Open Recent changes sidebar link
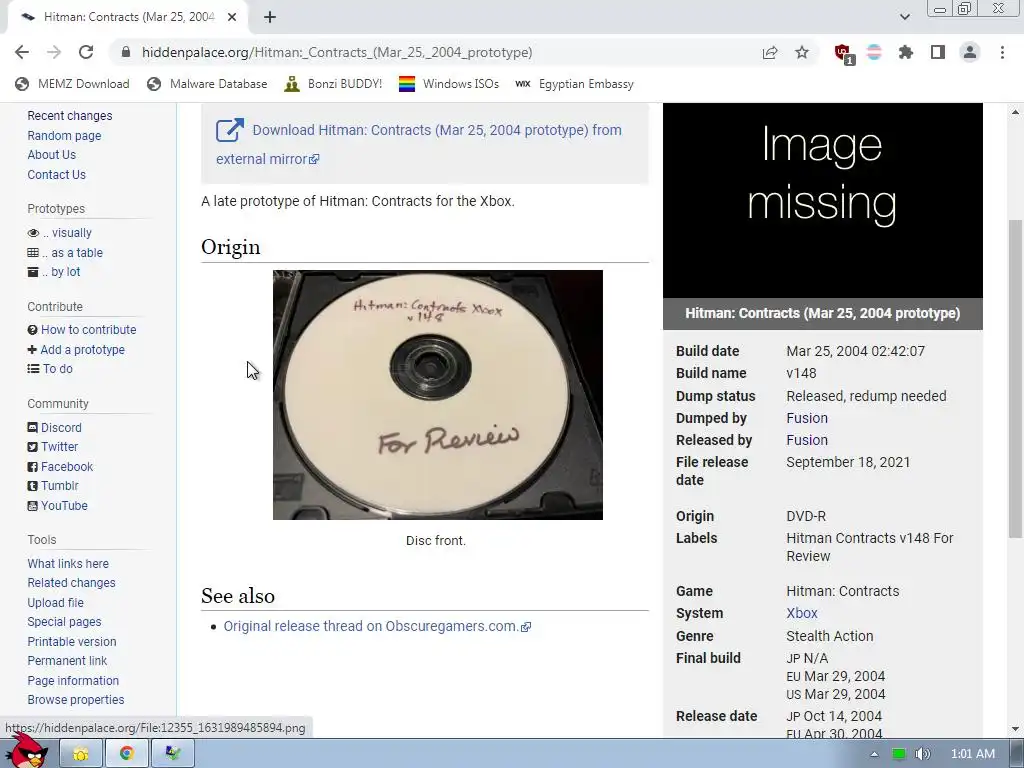The height and width of the screenshot is (768, 1024). point(70,116)
